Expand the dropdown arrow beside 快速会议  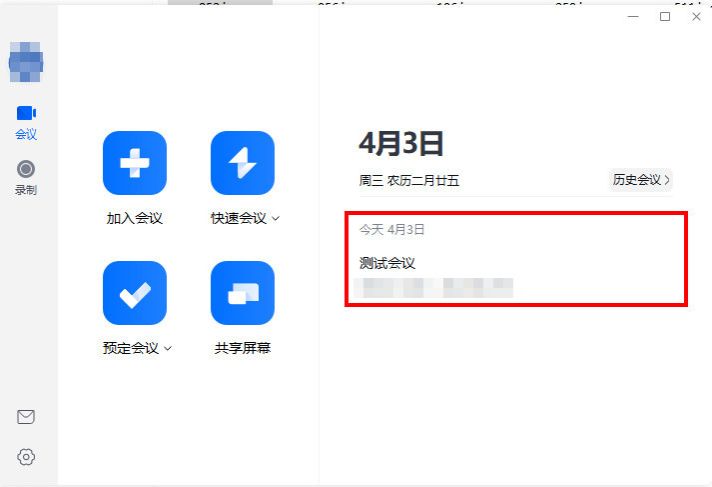[276, 219]
